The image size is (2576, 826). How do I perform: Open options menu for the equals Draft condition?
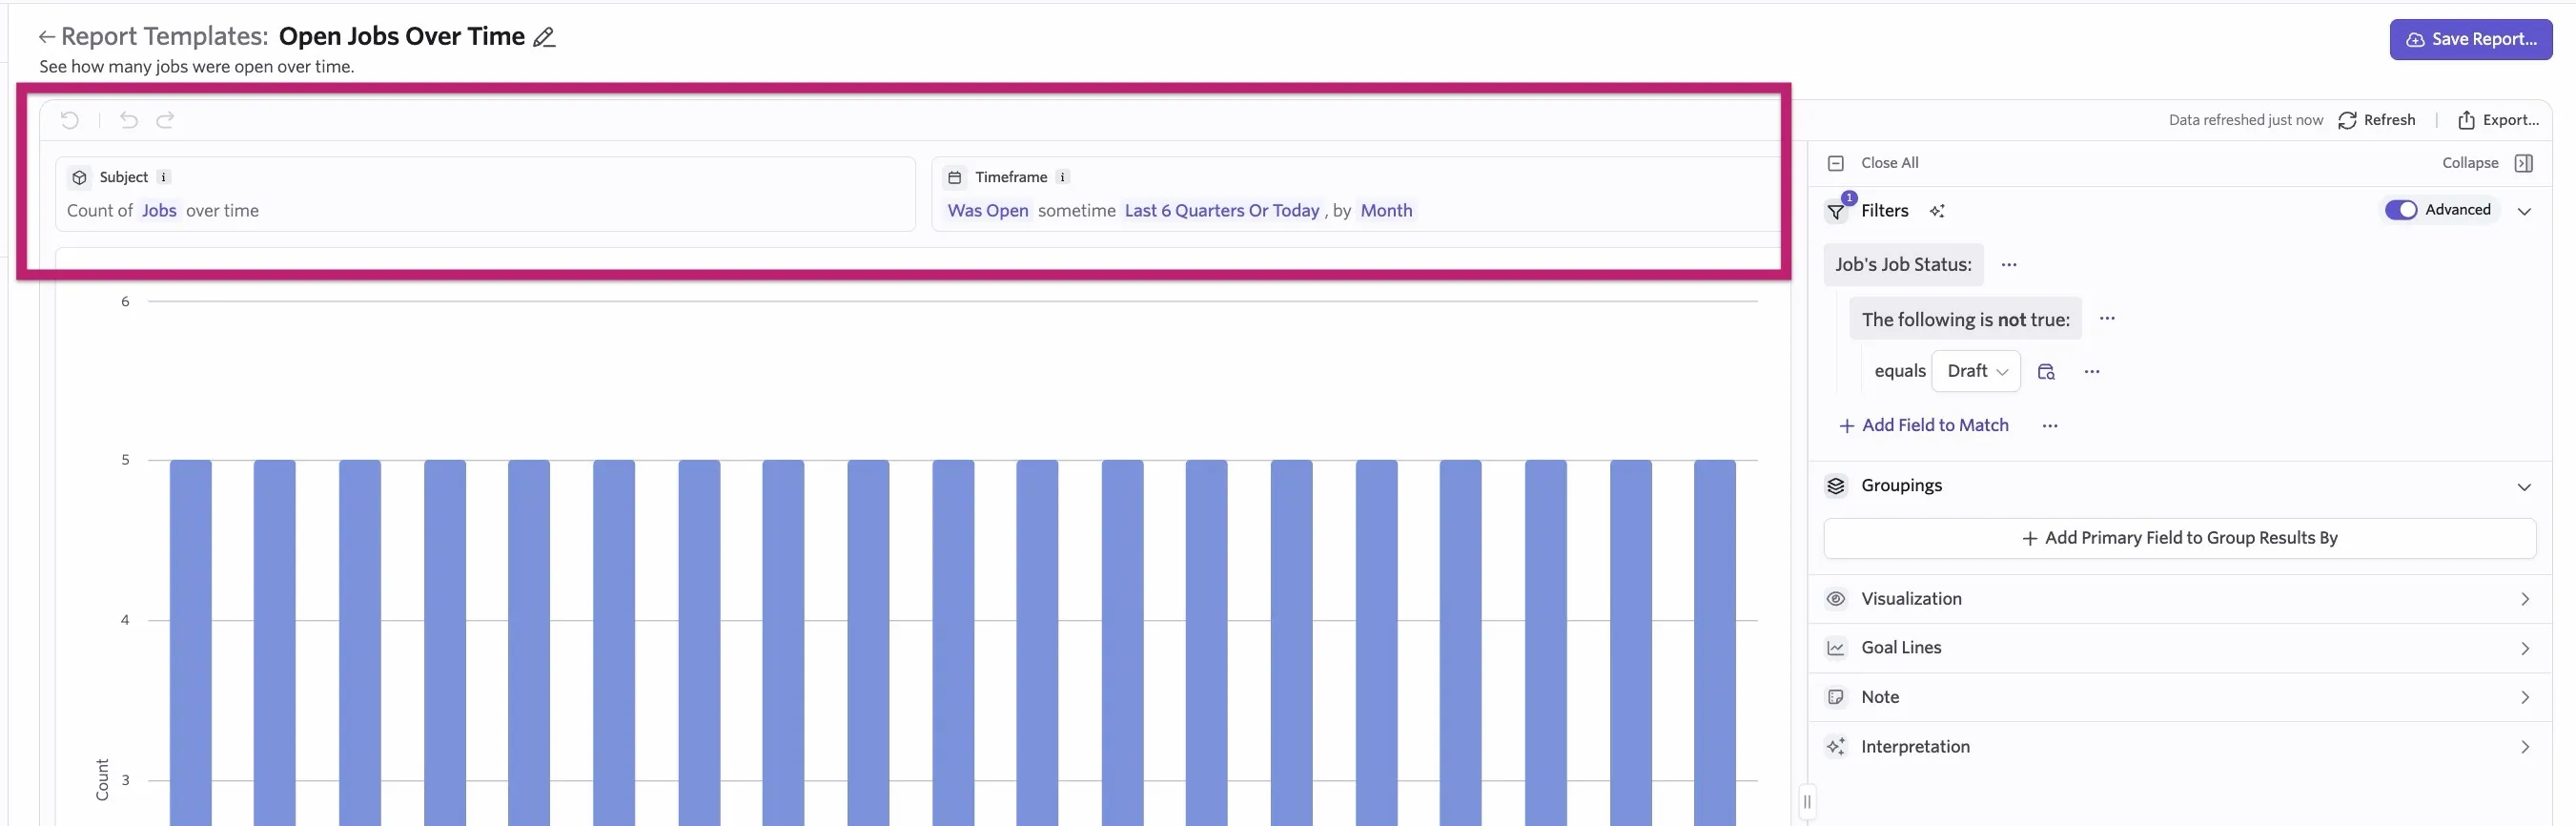[x=2092, y=372]
